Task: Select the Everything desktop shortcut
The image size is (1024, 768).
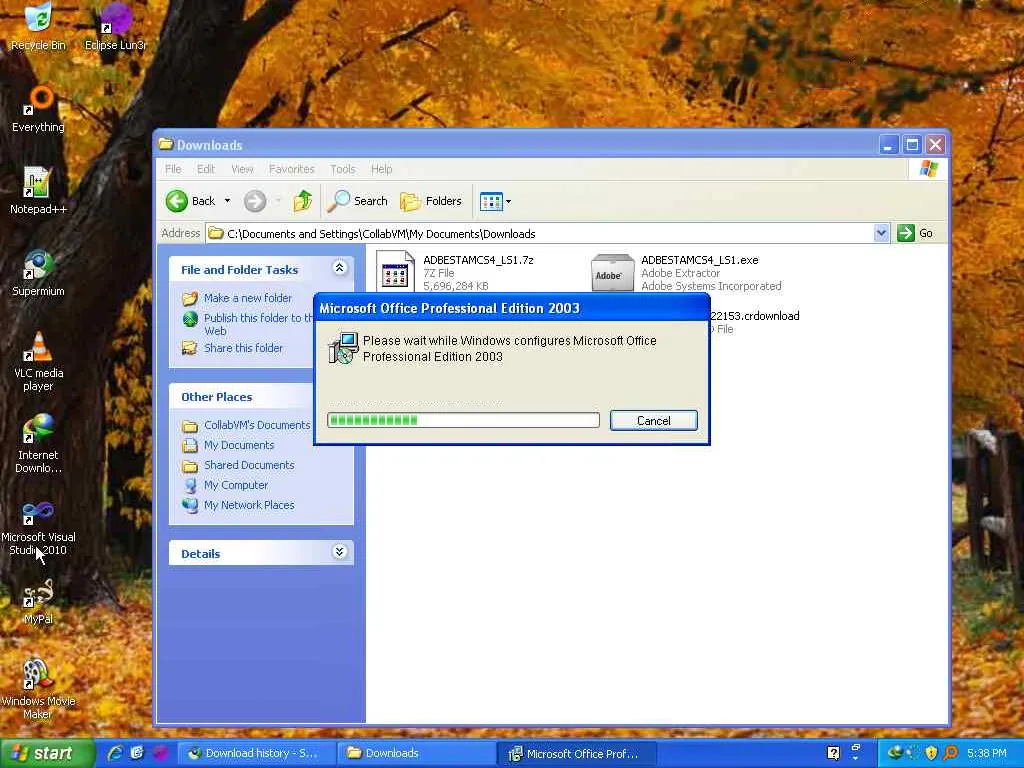Action: point(38,109)
